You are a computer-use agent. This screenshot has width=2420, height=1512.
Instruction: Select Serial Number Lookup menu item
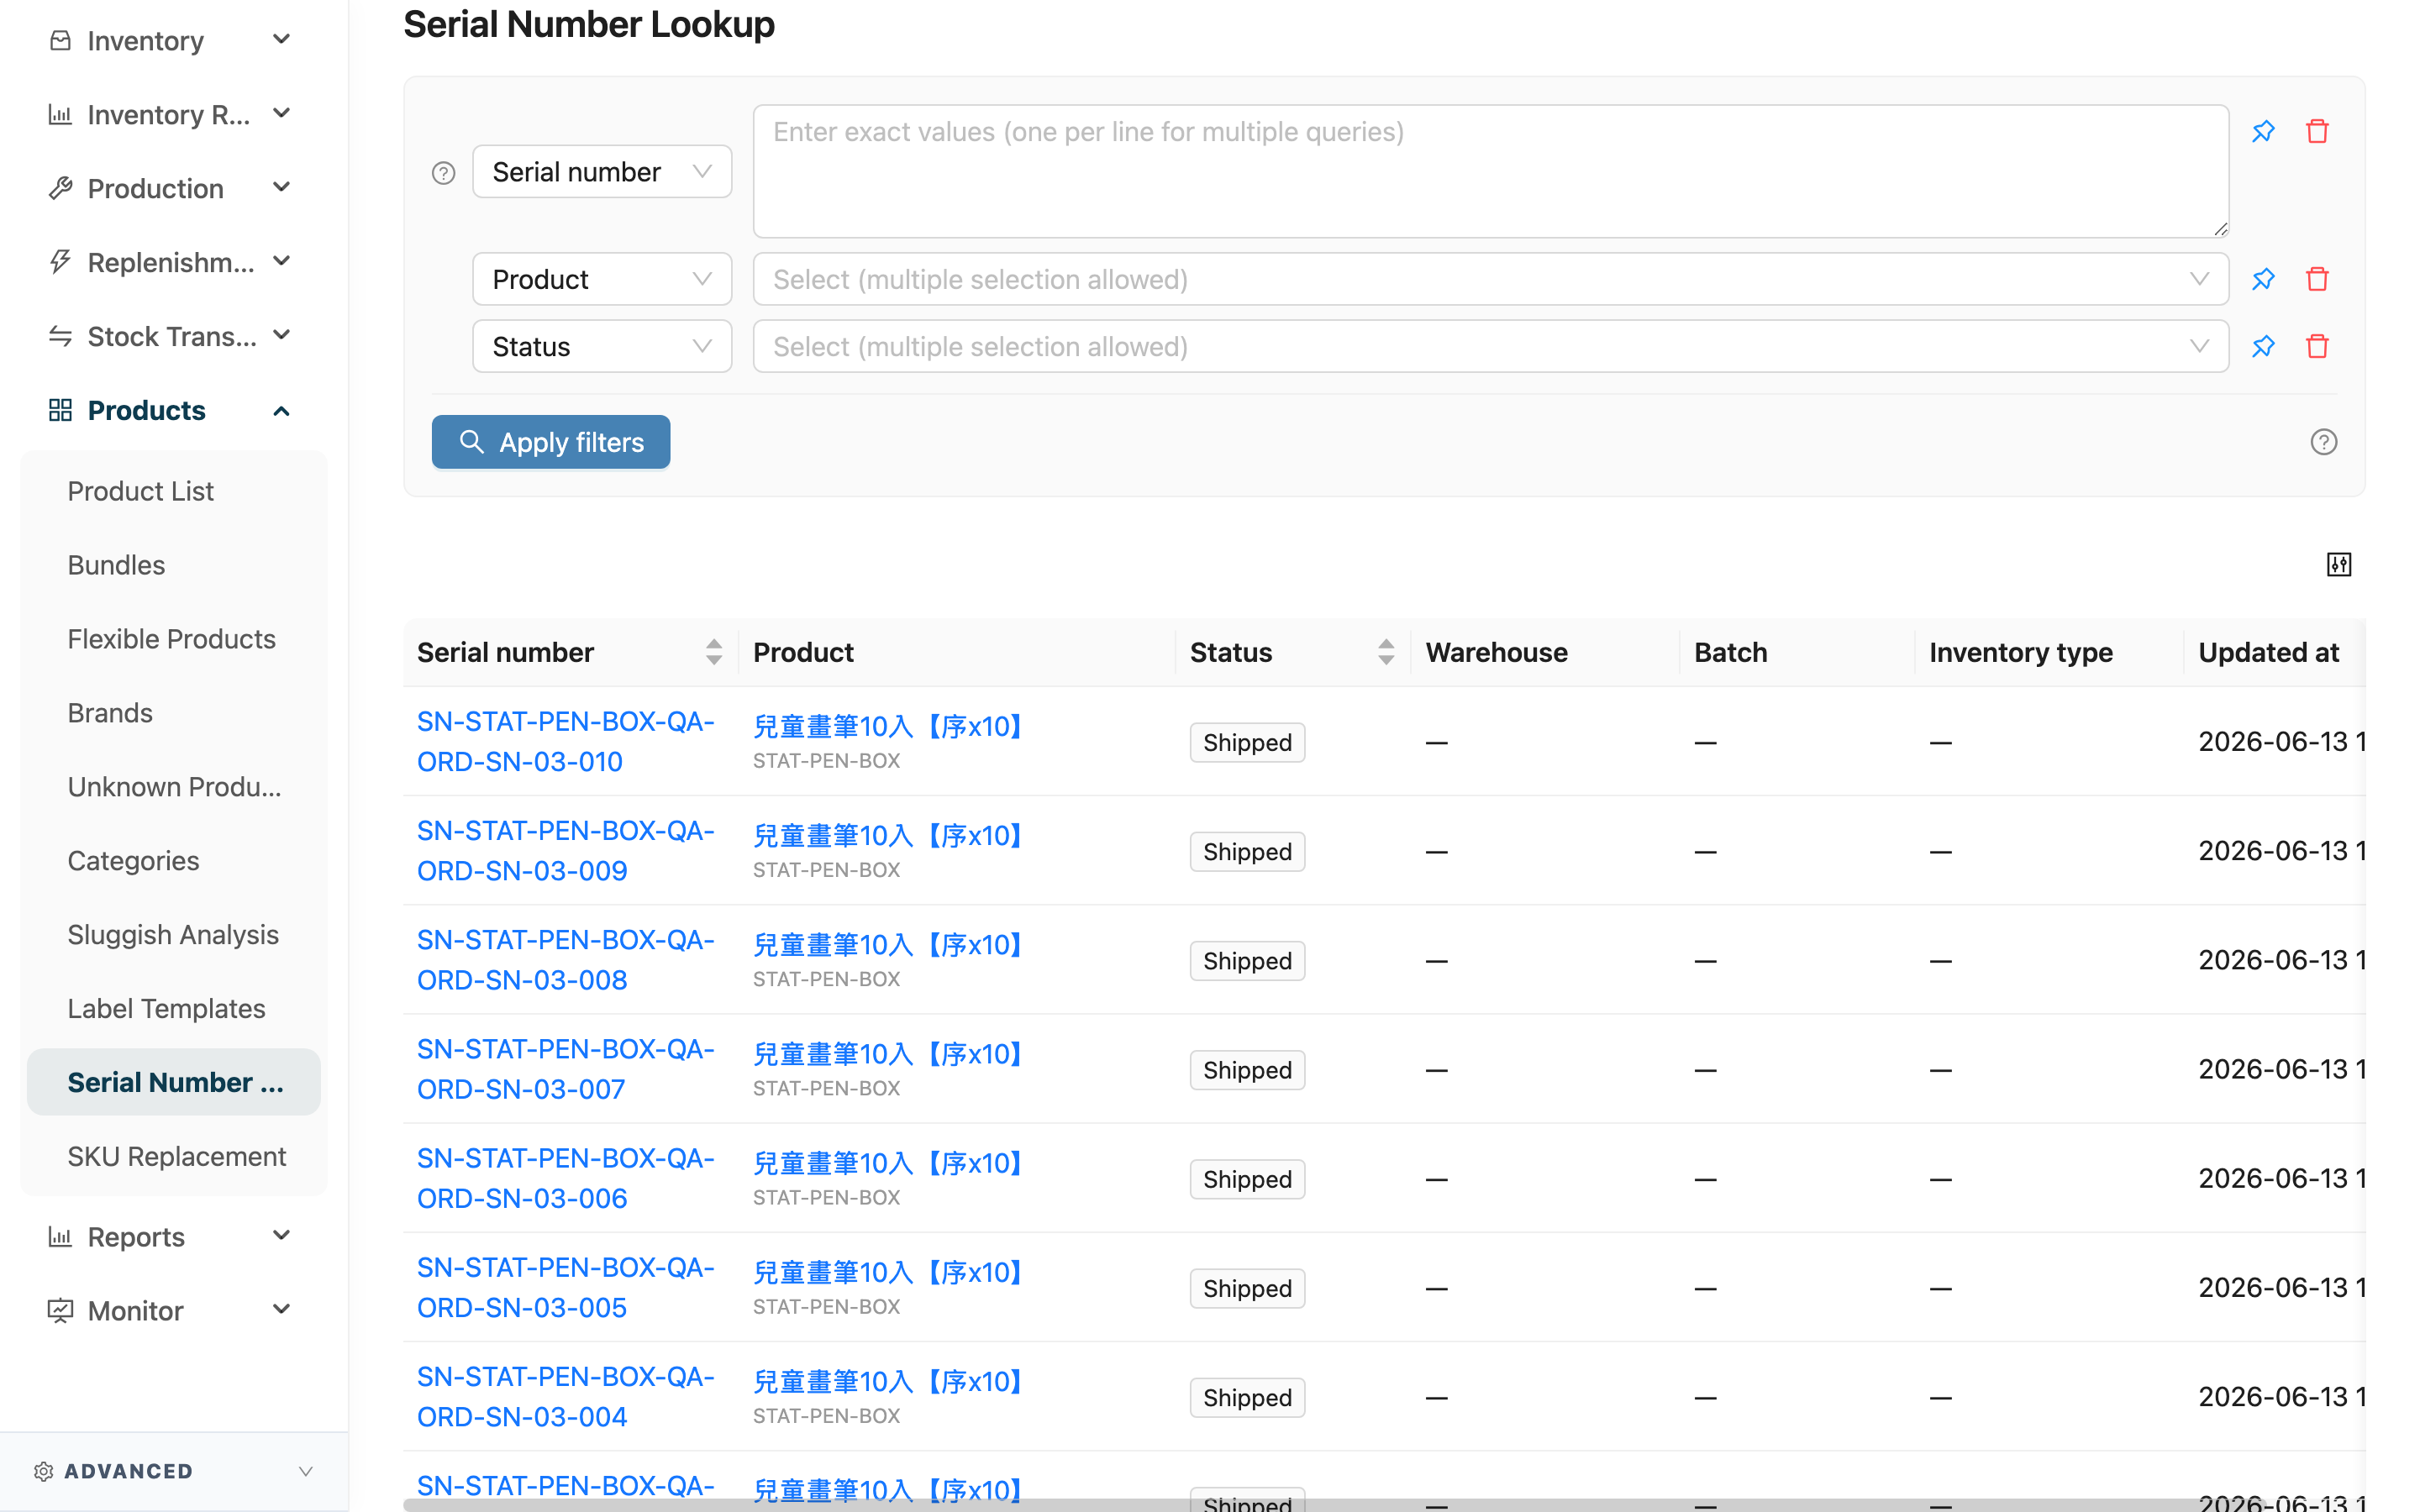[x=174, y=1082]
